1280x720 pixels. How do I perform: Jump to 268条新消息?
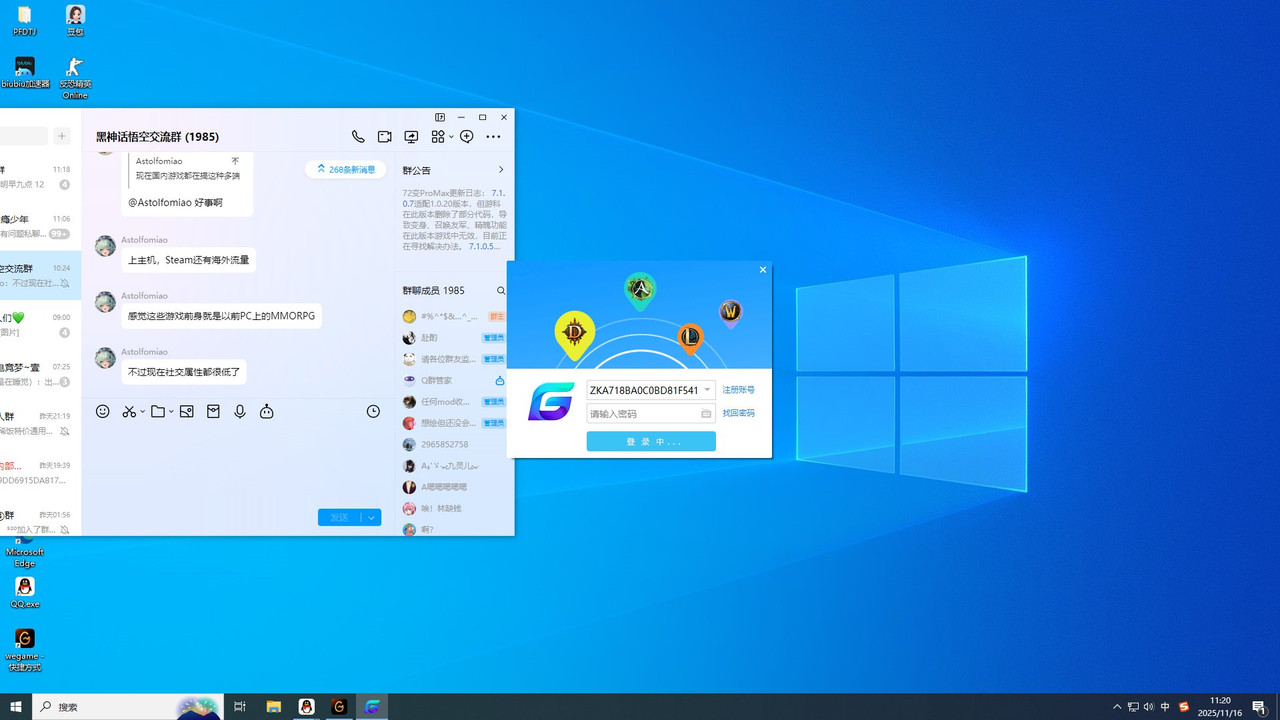click(346, 169)
